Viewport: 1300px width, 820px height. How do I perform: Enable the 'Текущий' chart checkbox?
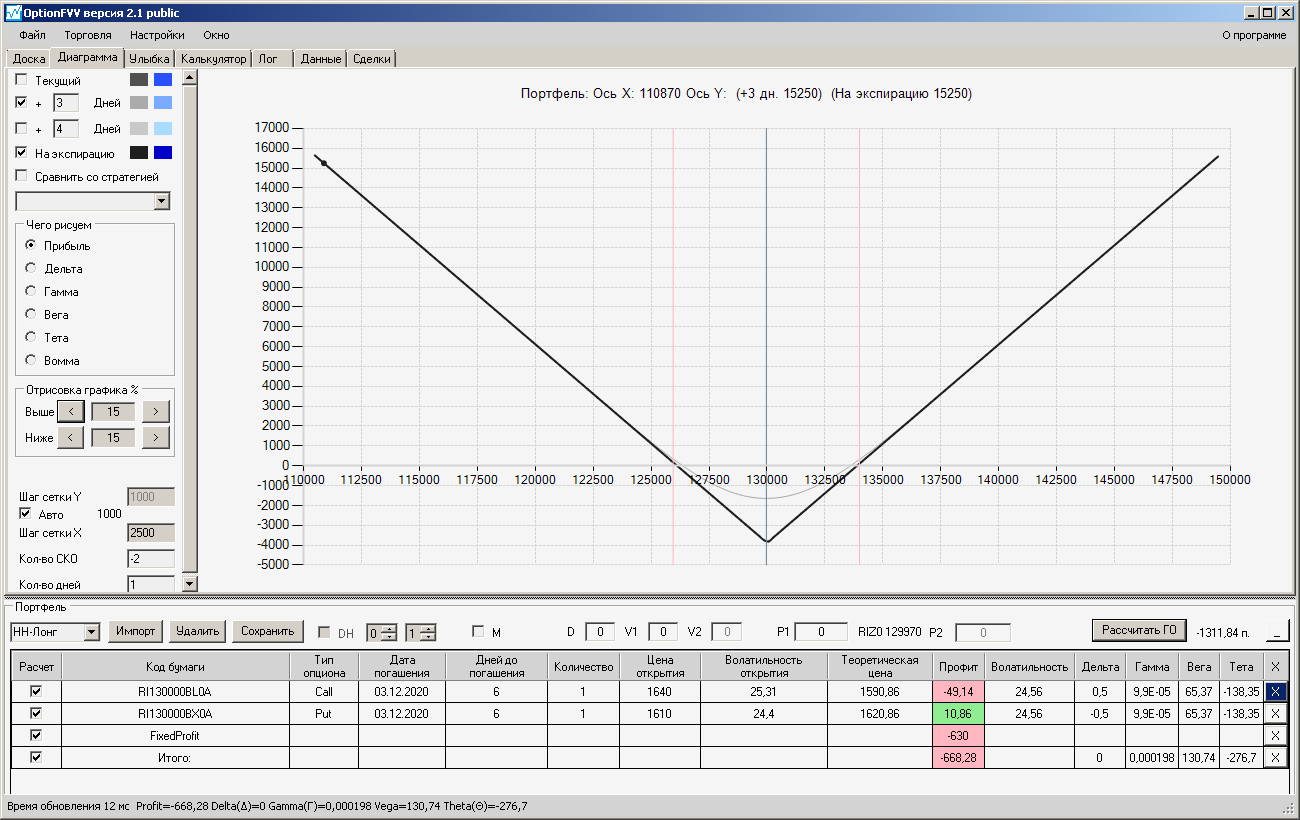click(22, 80)
